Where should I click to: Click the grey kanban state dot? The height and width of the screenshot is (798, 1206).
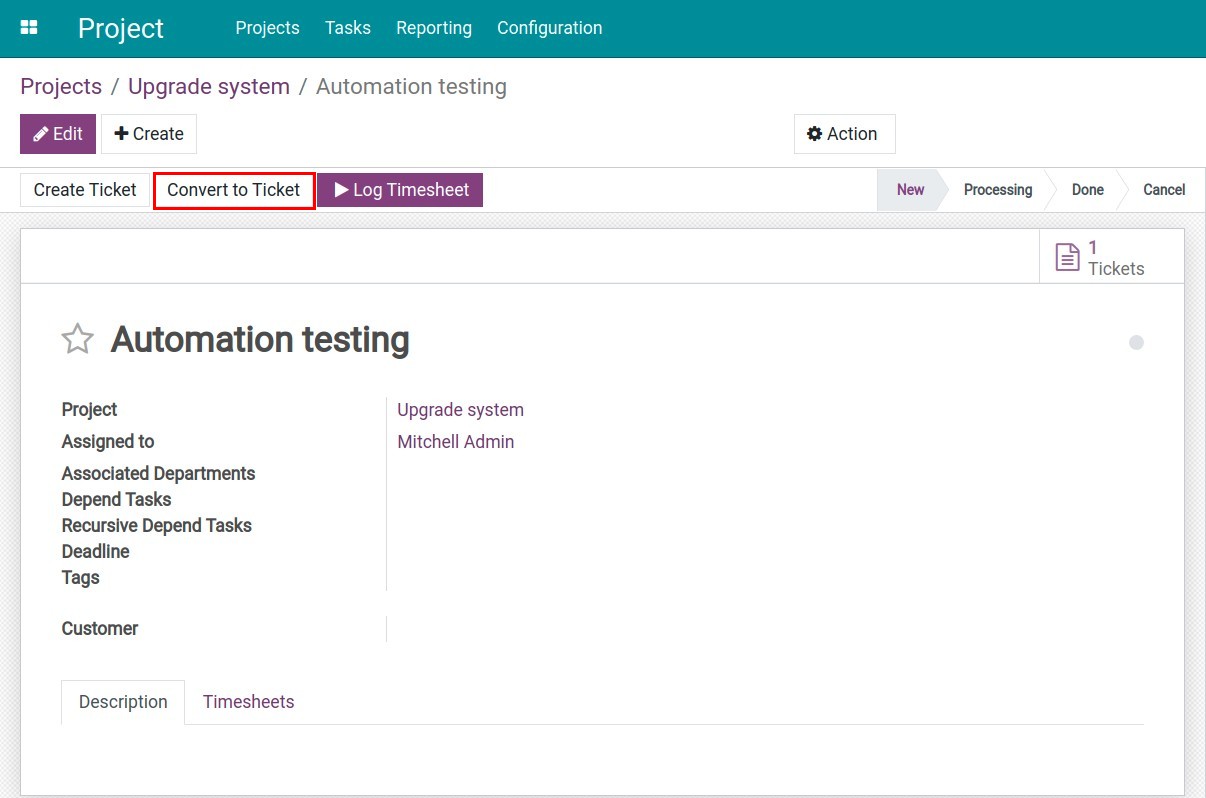coord(1136,343)
